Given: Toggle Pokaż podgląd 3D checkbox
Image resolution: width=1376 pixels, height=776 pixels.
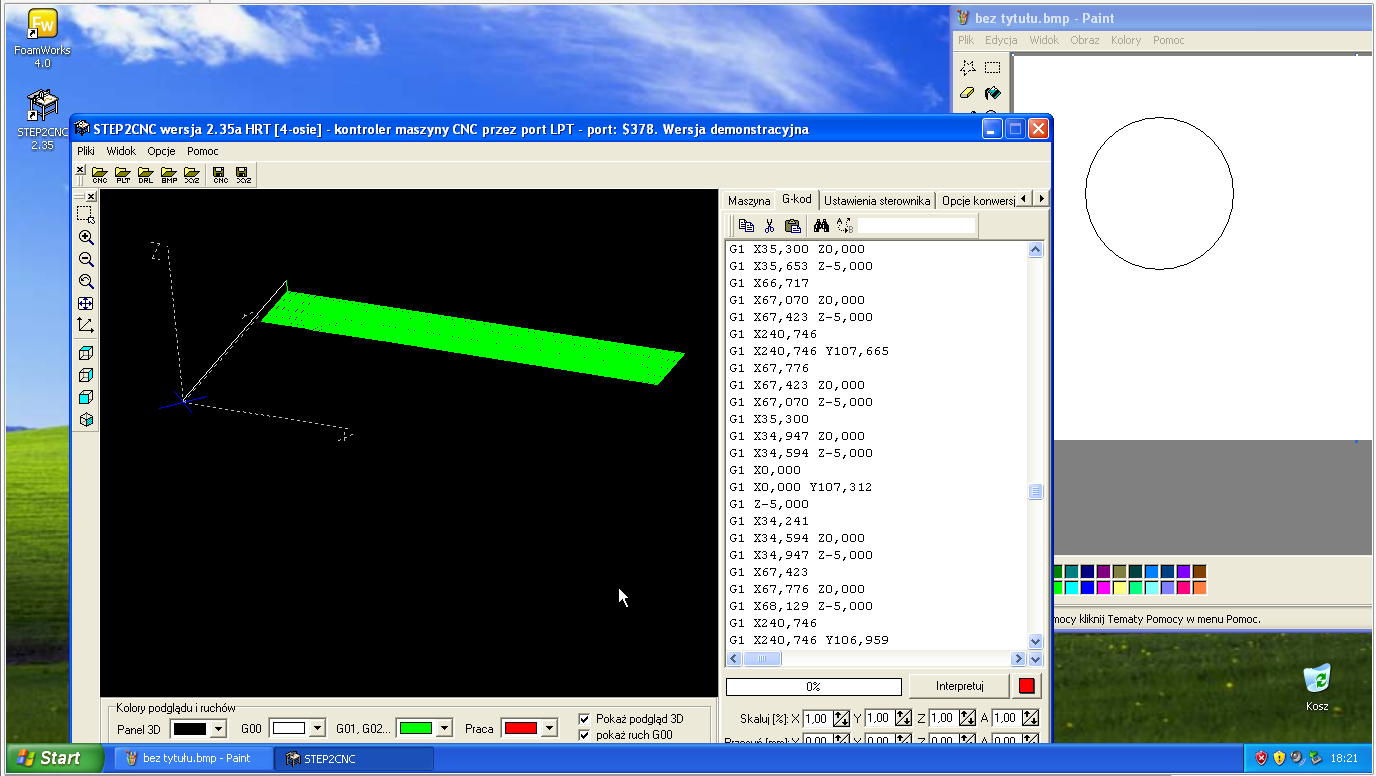Looking at the screenshot, I should click(x=584, y=719).
